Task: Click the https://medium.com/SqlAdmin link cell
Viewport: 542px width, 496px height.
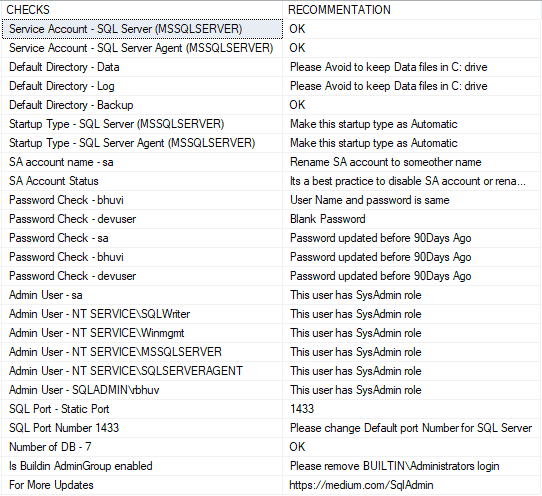Action: click(412, 485)
